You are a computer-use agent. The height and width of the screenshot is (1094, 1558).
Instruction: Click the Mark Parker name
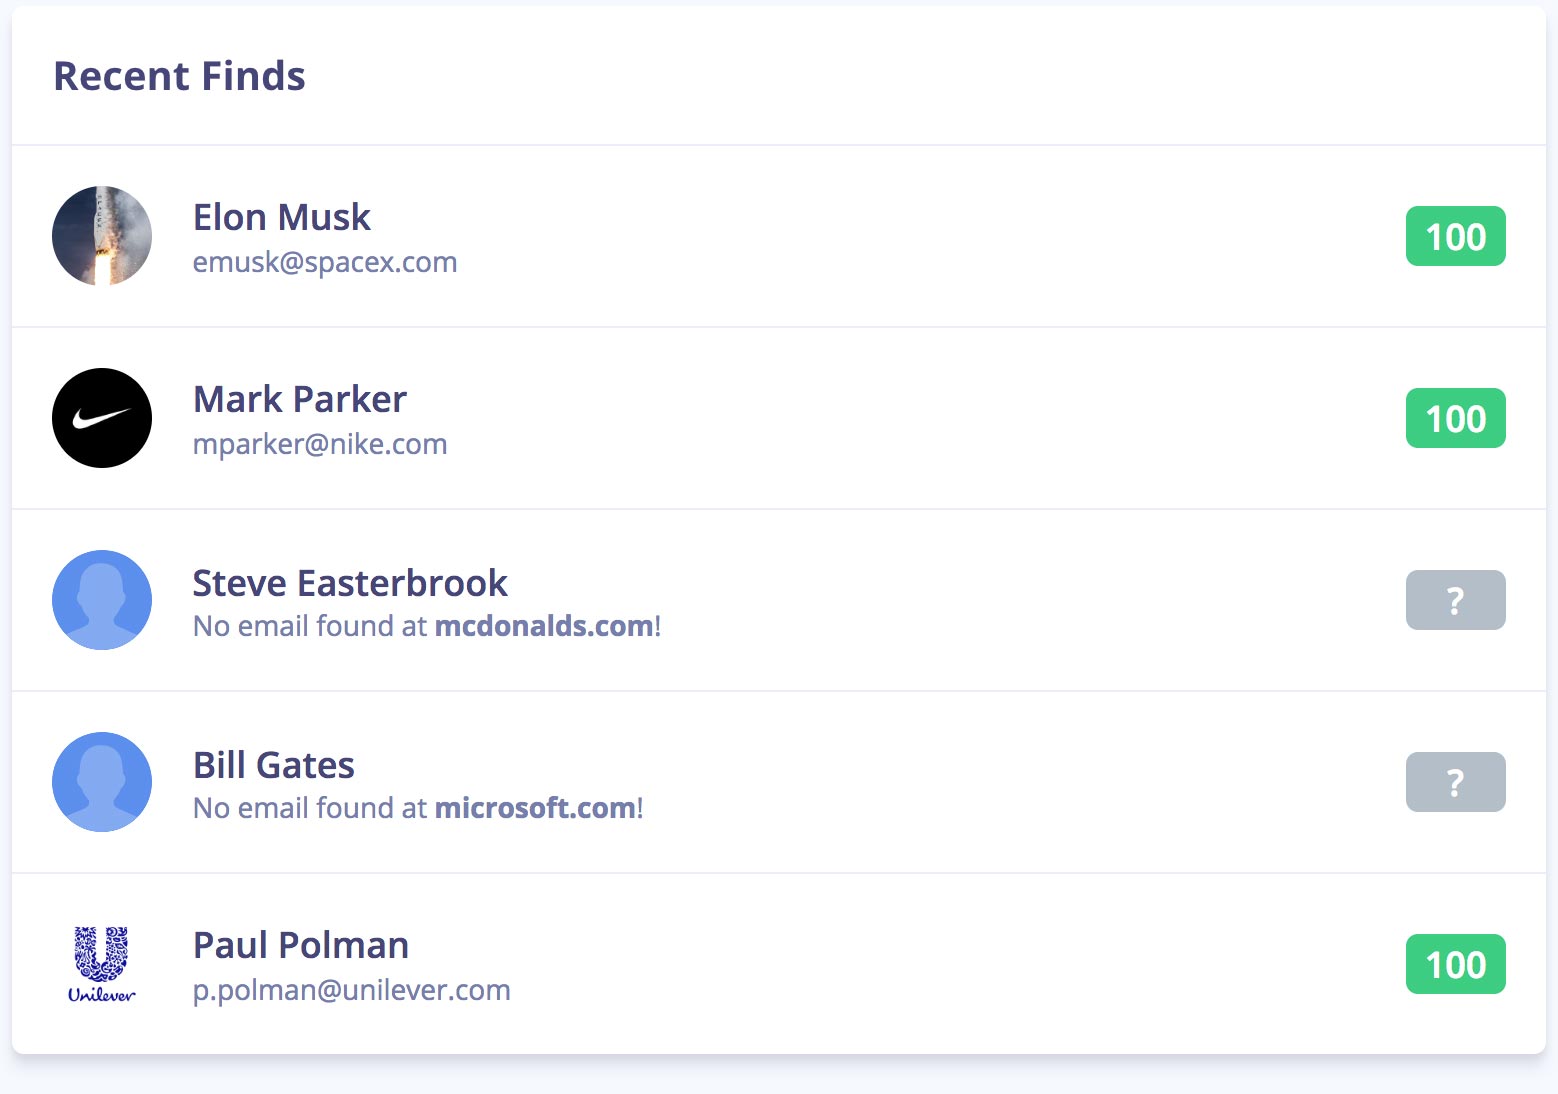(x=299, y=399)
